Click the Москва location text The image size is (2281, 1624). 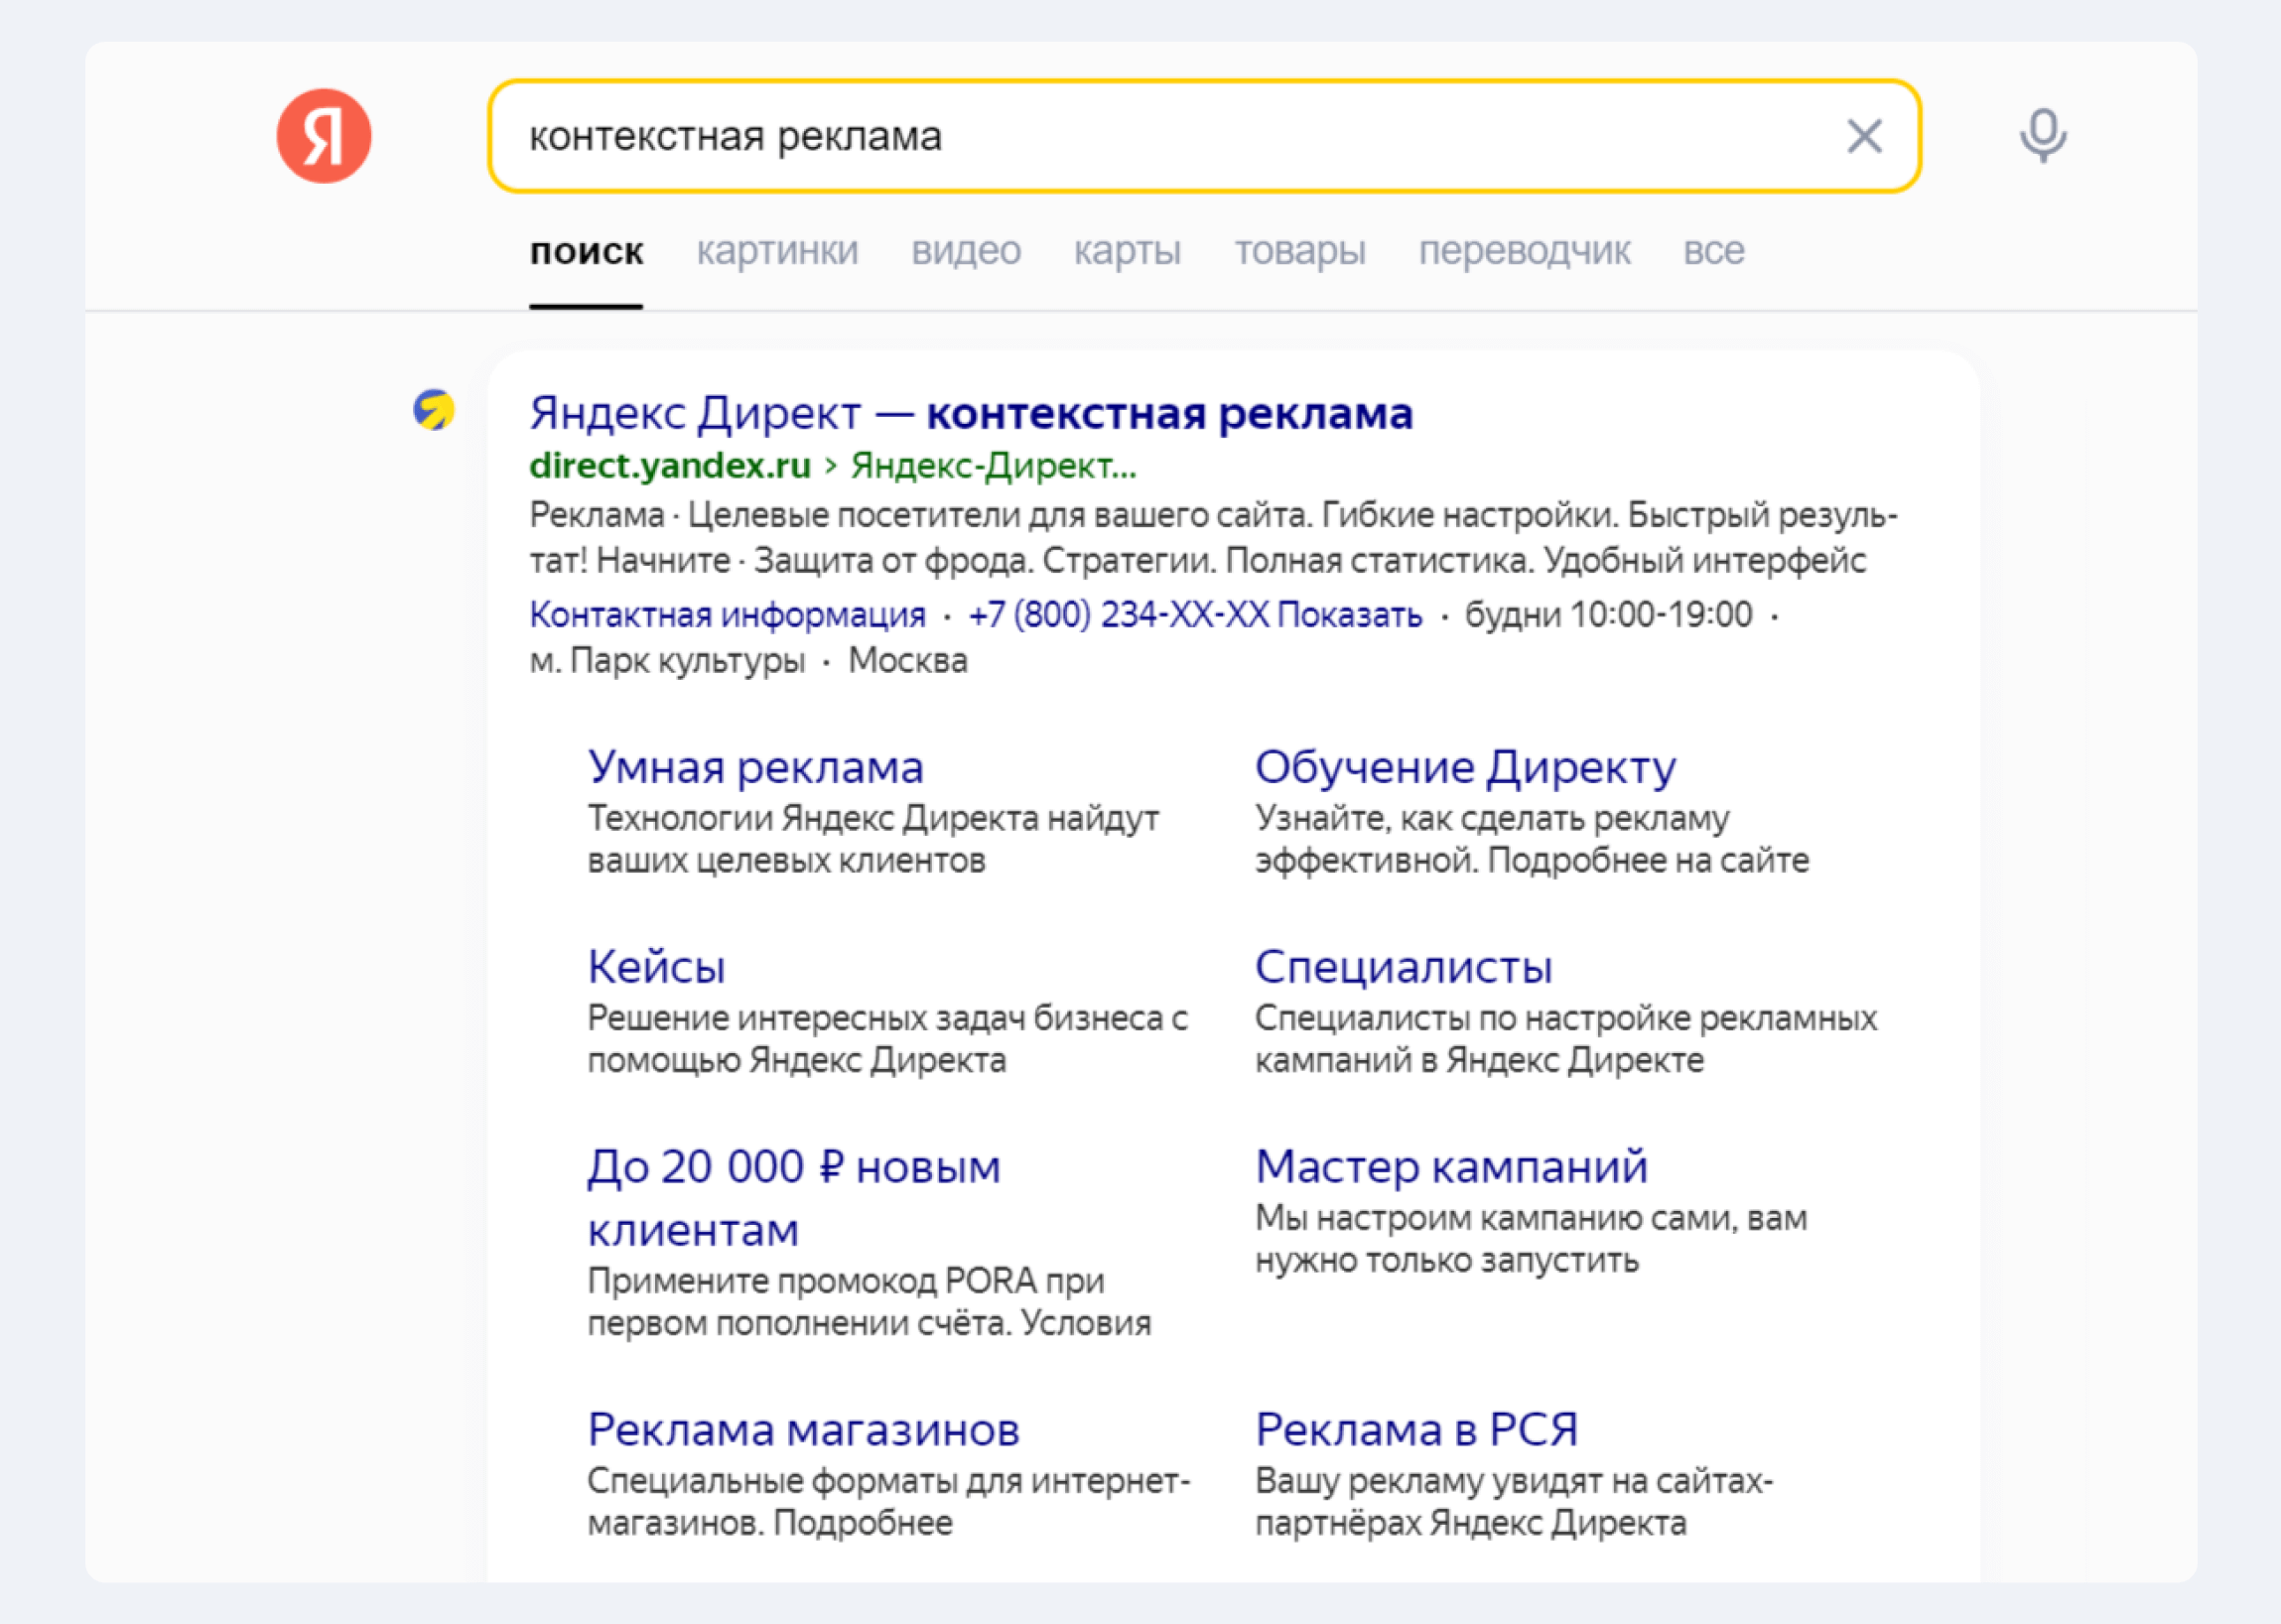click(x=907, y=661)
